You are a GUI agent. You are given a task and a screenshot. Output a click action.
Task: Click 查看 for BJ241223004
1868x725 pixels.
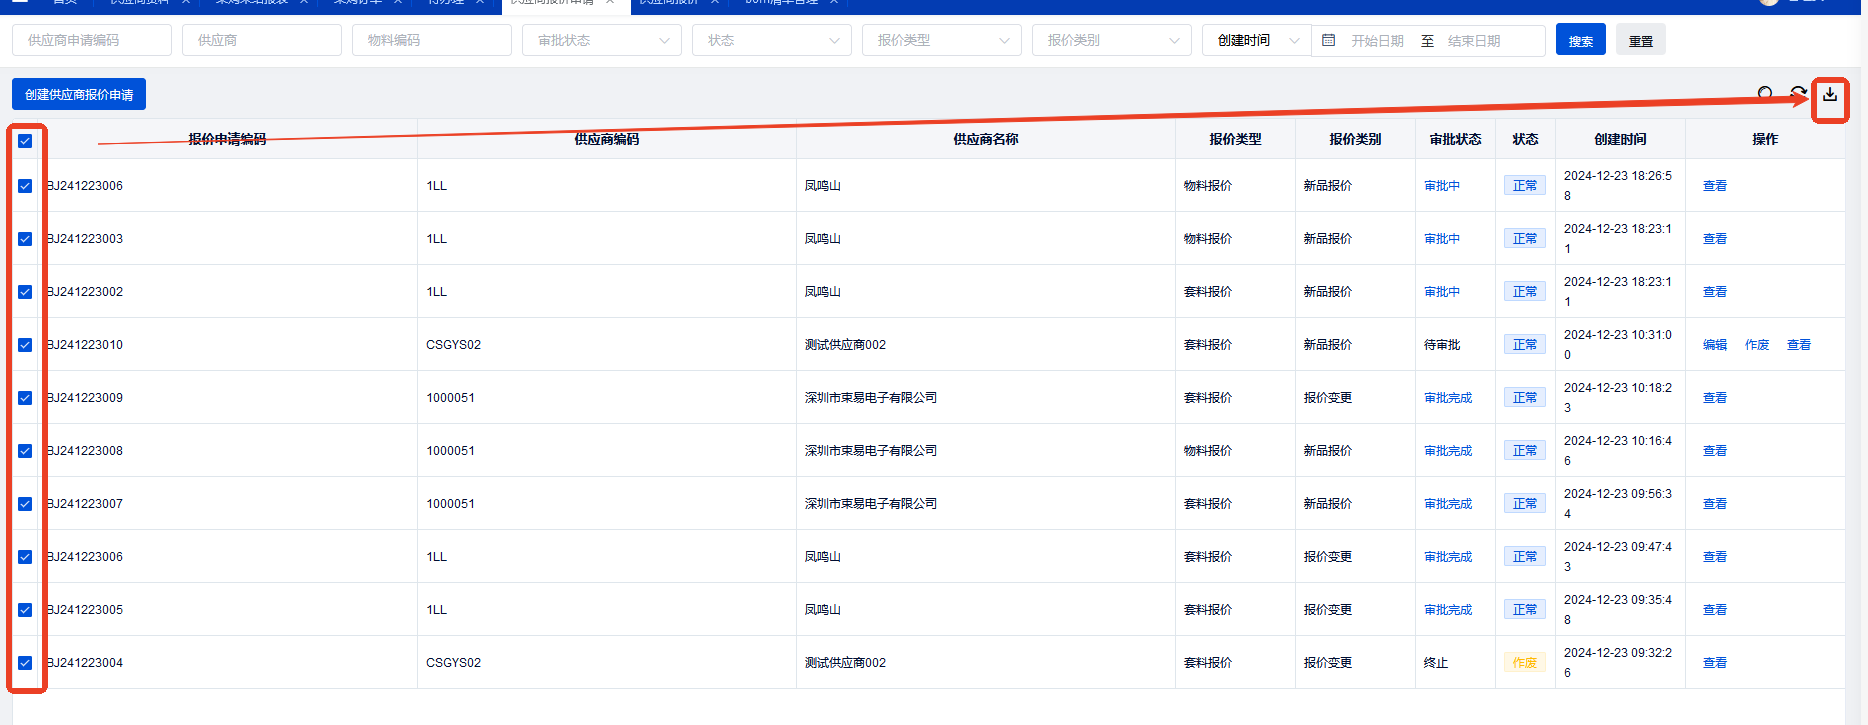pyautogui.click(x=1715, y=663)
